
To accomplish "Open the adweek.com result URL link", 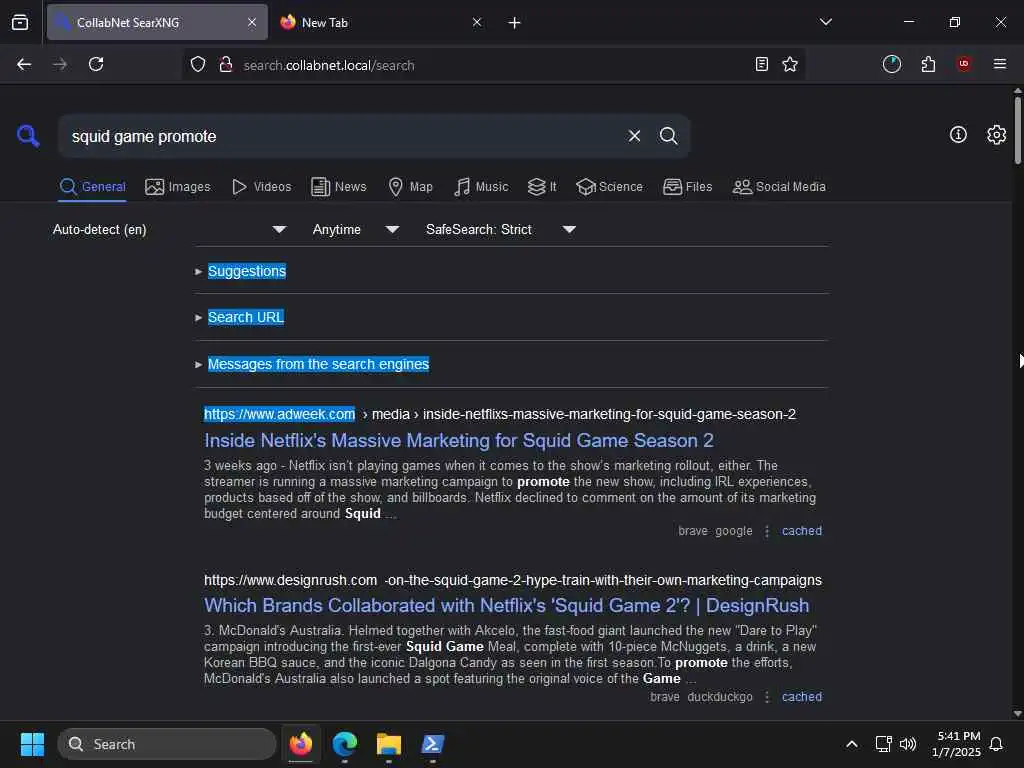I will coord(500,414).
